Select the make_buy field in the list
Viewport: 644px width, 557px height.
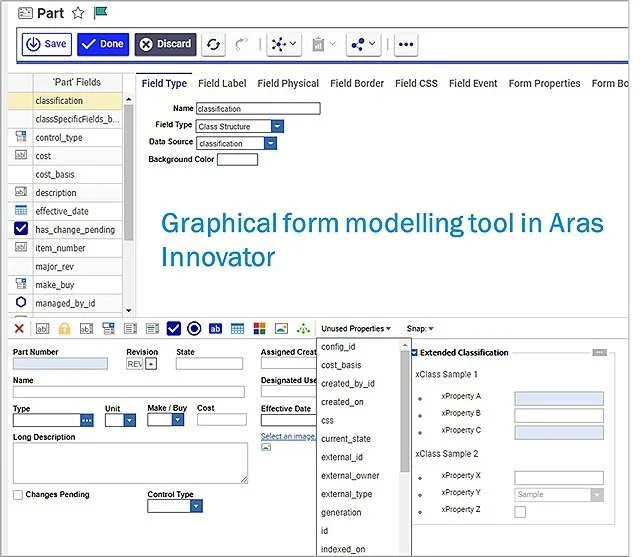[65, 285]
